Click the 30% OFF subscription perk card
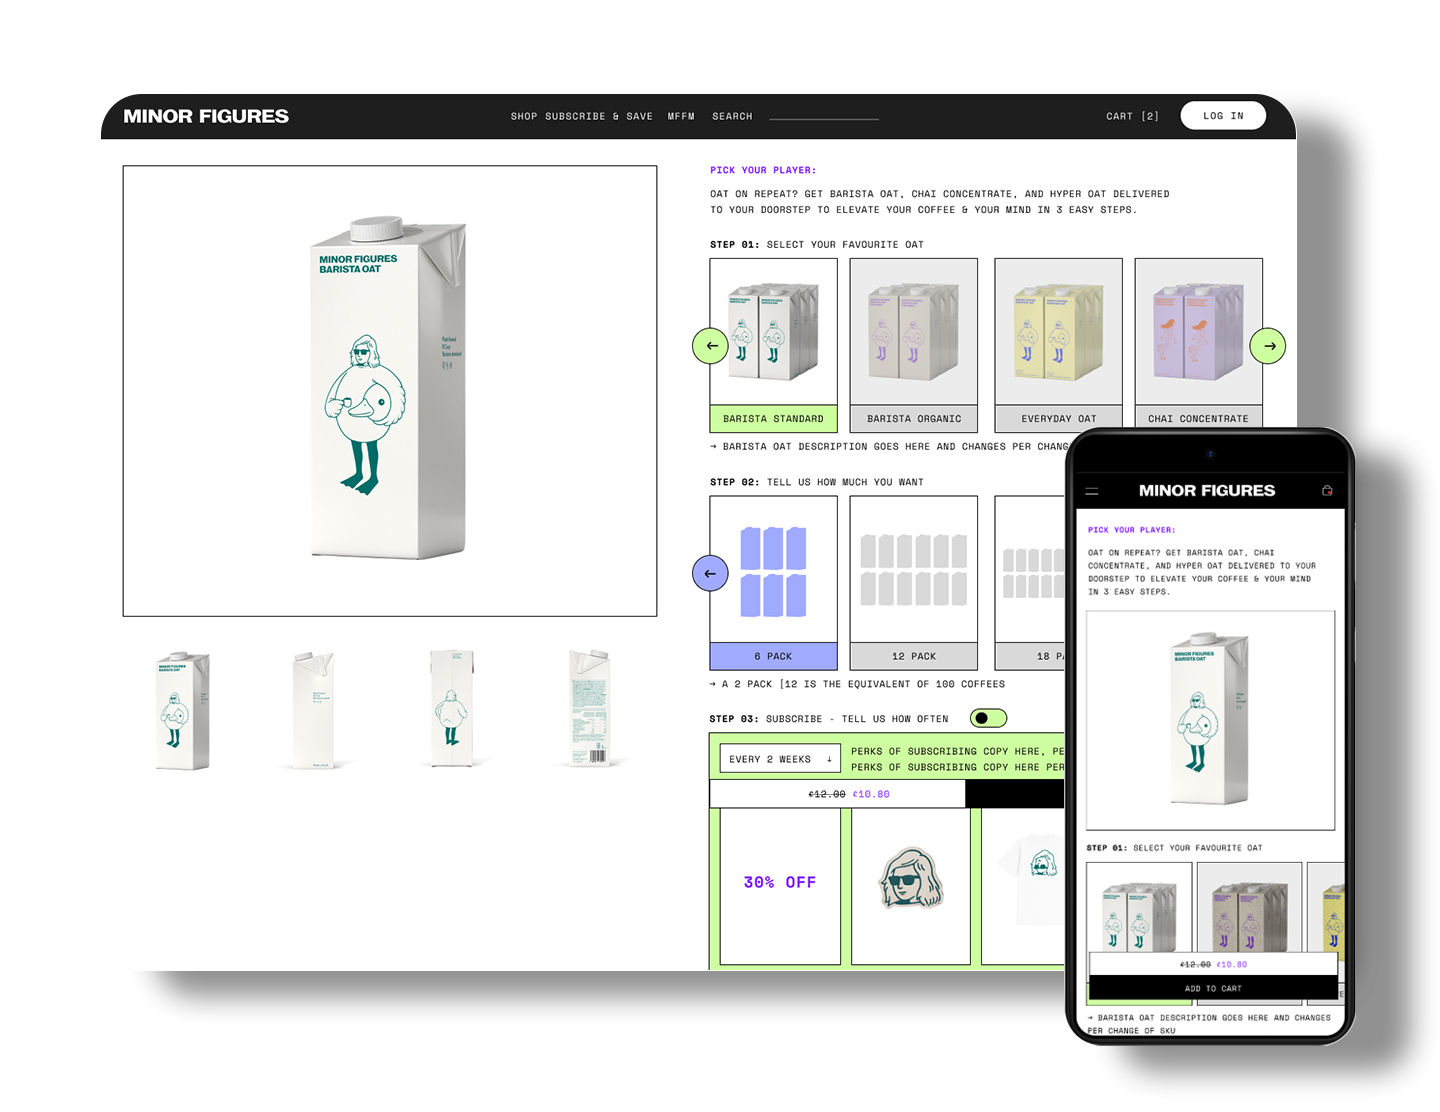1440x1112 pixels. pyautogui.click(x=779, y=882)
